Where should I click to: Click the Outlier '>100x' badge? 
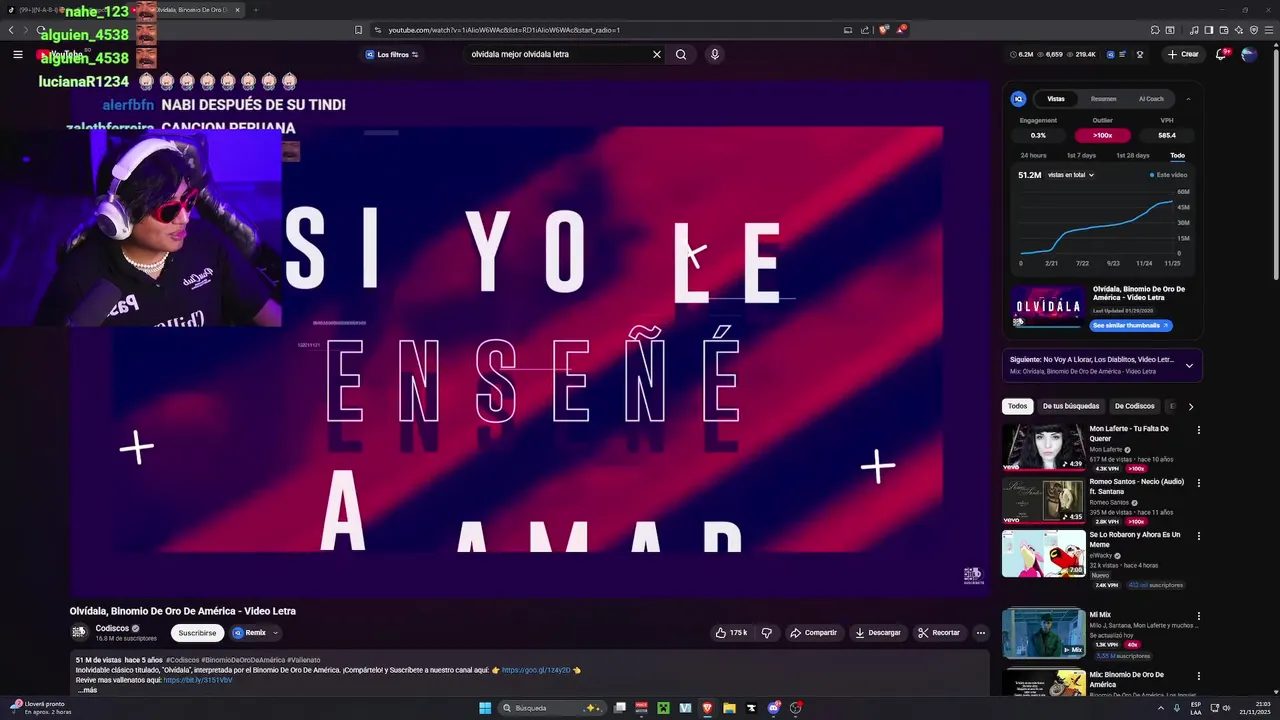[1102, 135]
